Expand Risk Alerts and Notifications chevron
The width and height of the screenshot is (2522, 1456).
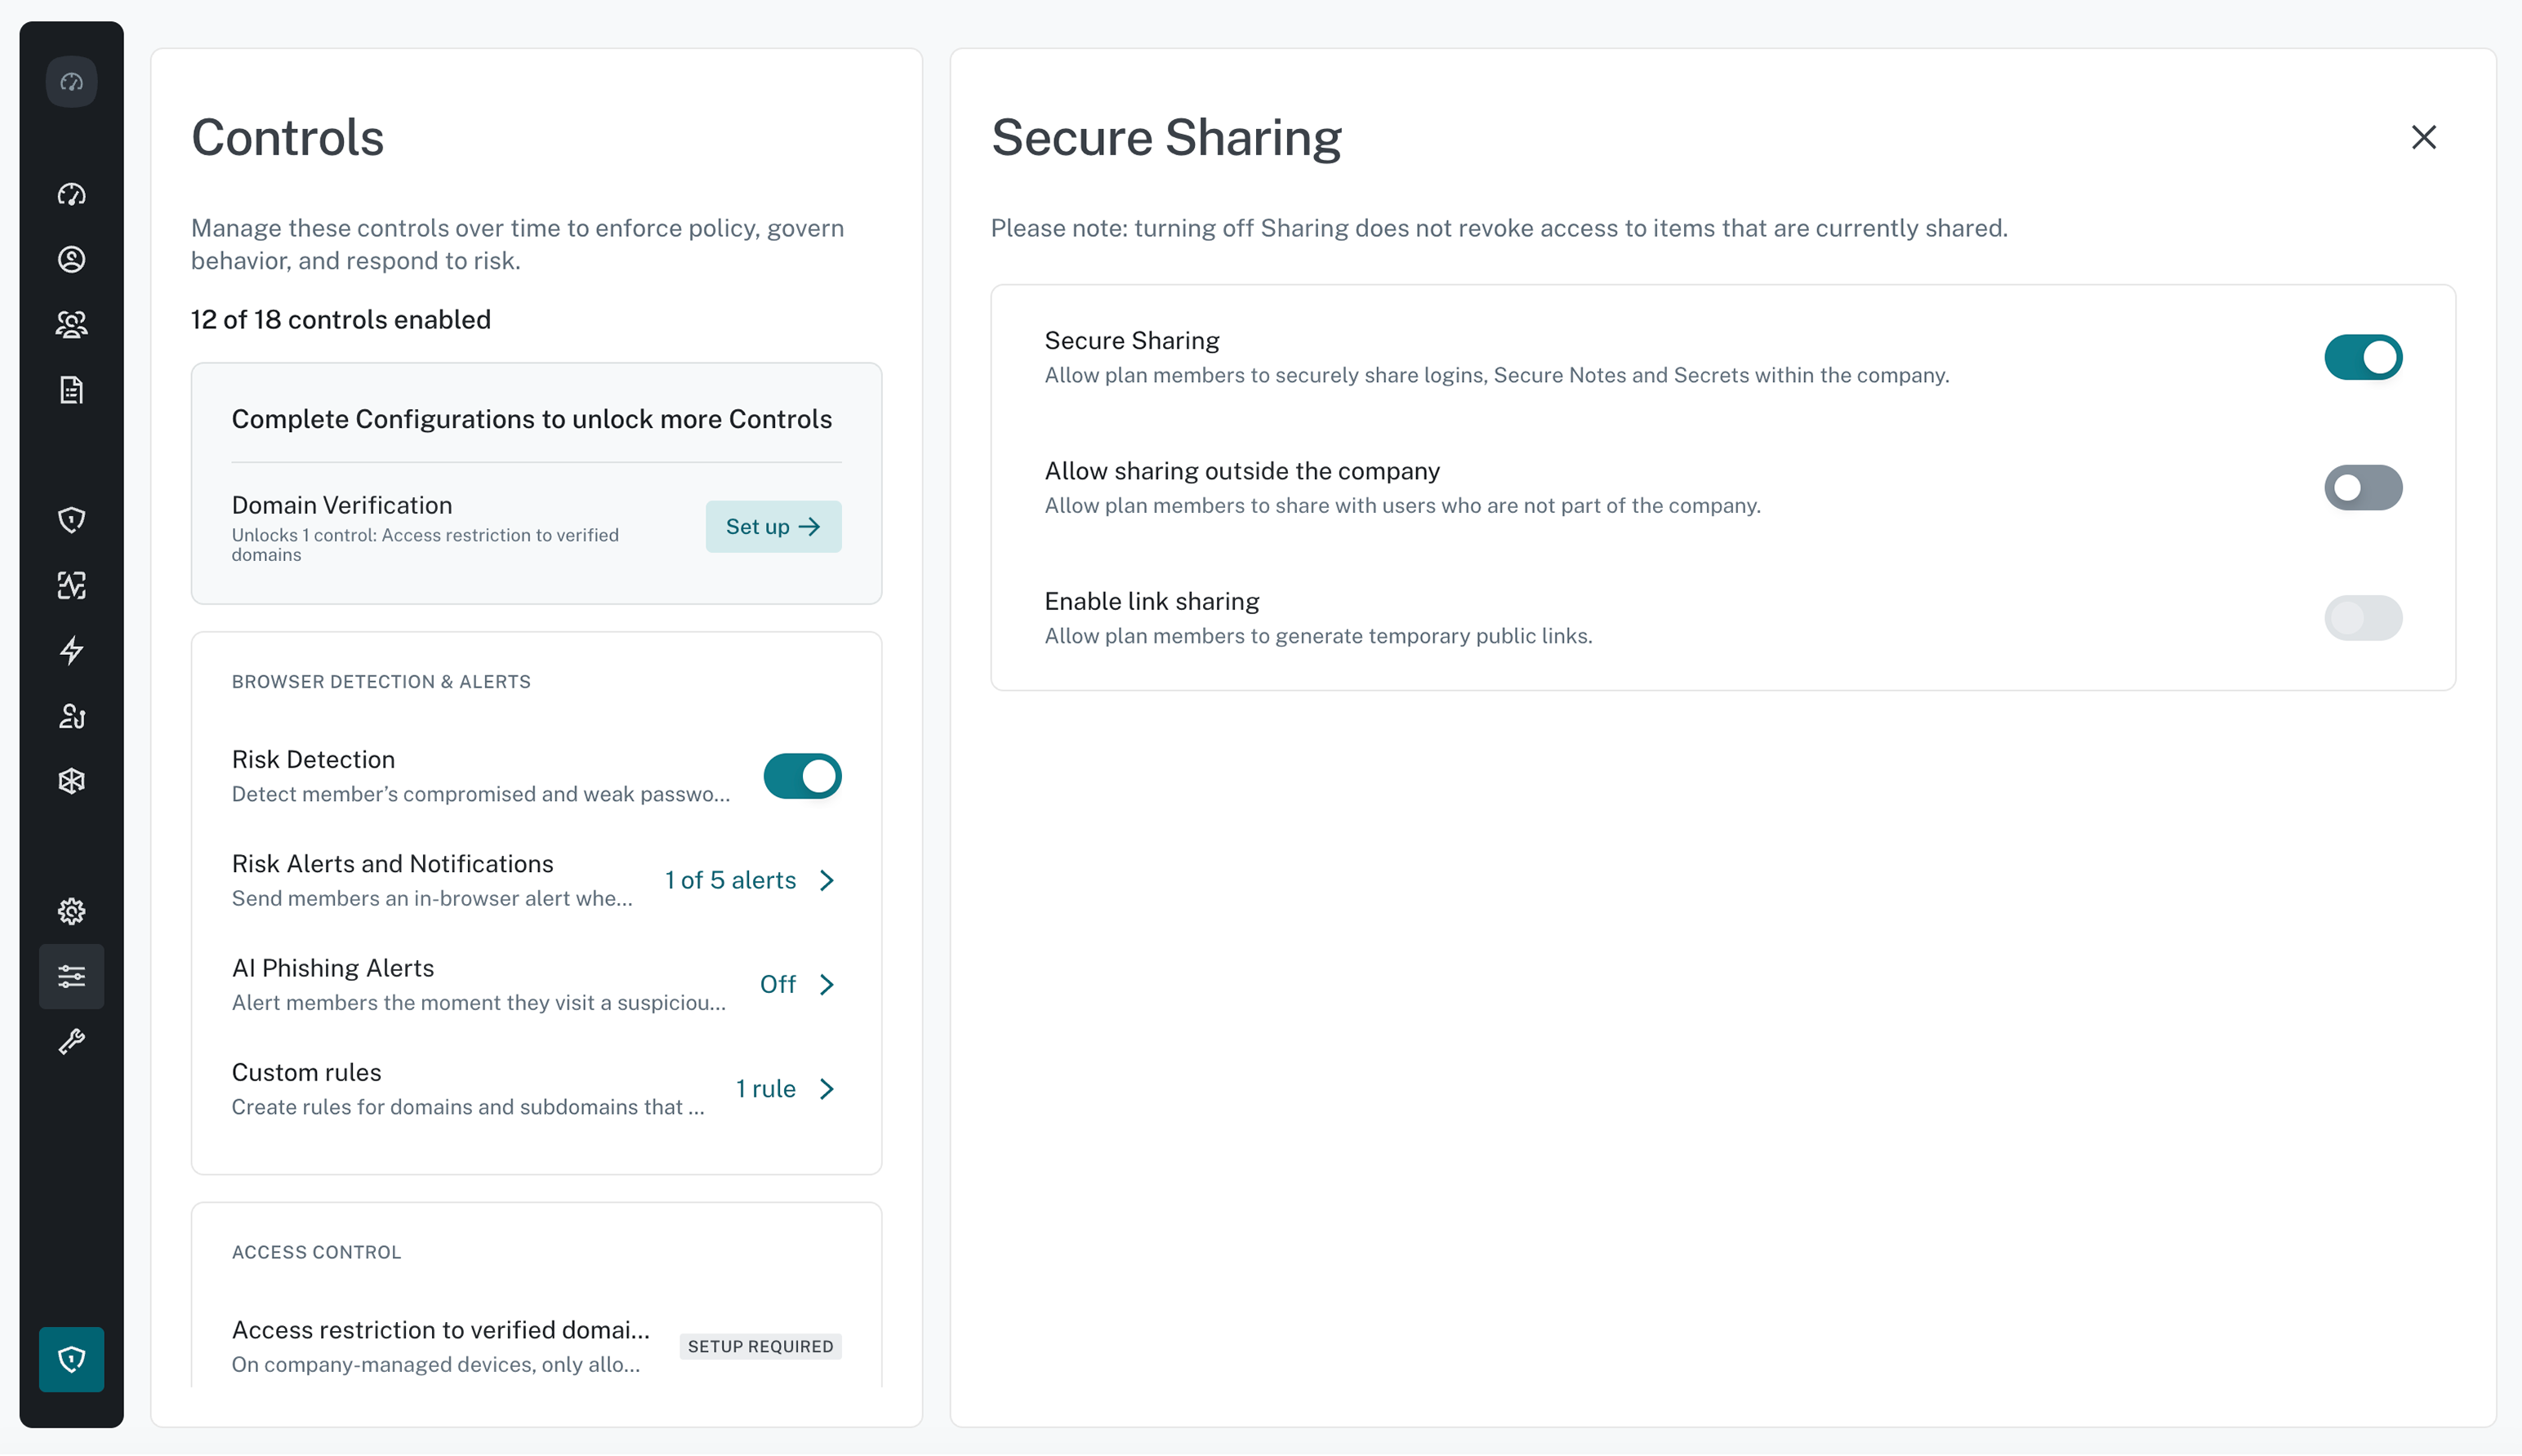click(827, 880)
